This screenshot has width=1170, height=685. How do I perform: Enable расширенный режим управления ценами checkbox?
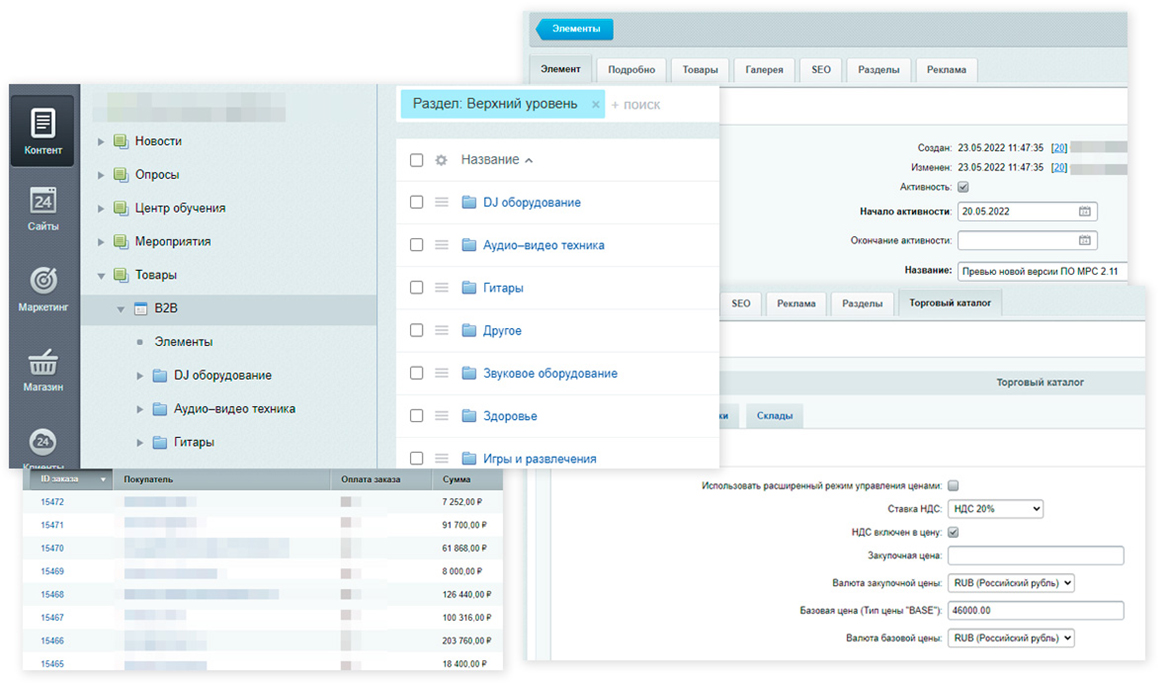point(953,486)
